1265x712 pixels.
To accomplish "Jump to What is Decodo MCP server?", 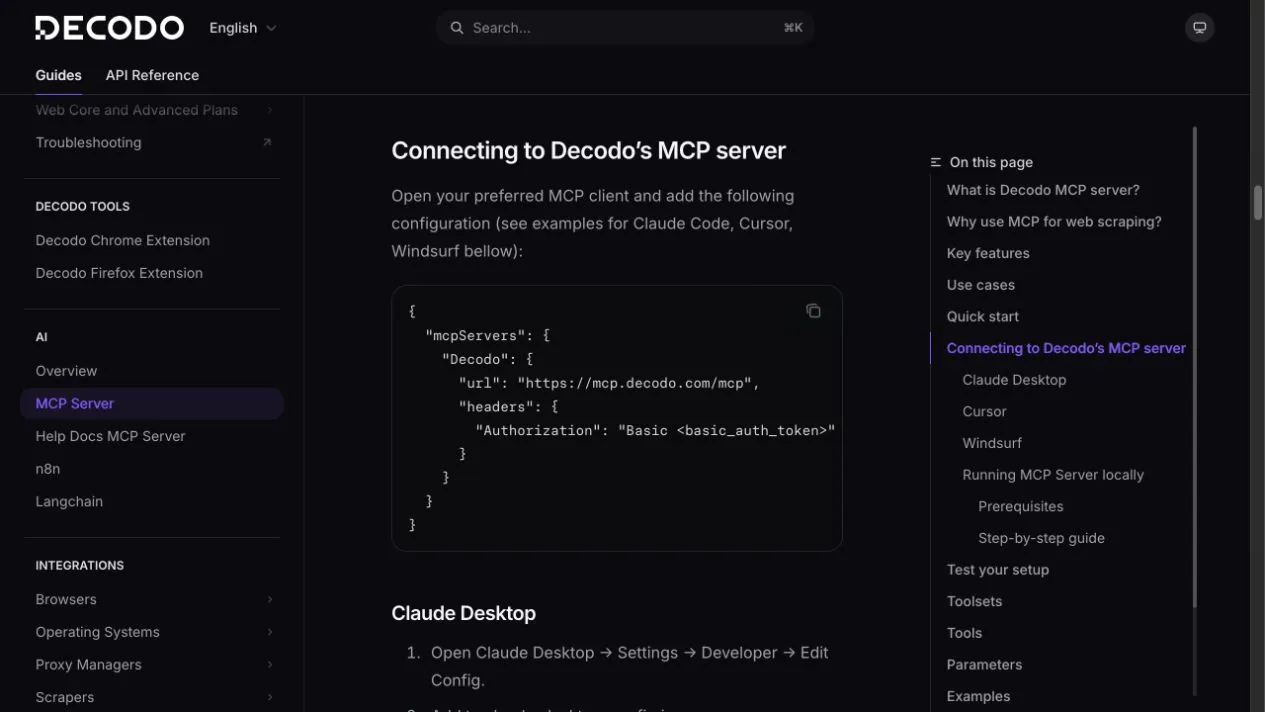I will pyautogui.click(x=1043, y=190).
